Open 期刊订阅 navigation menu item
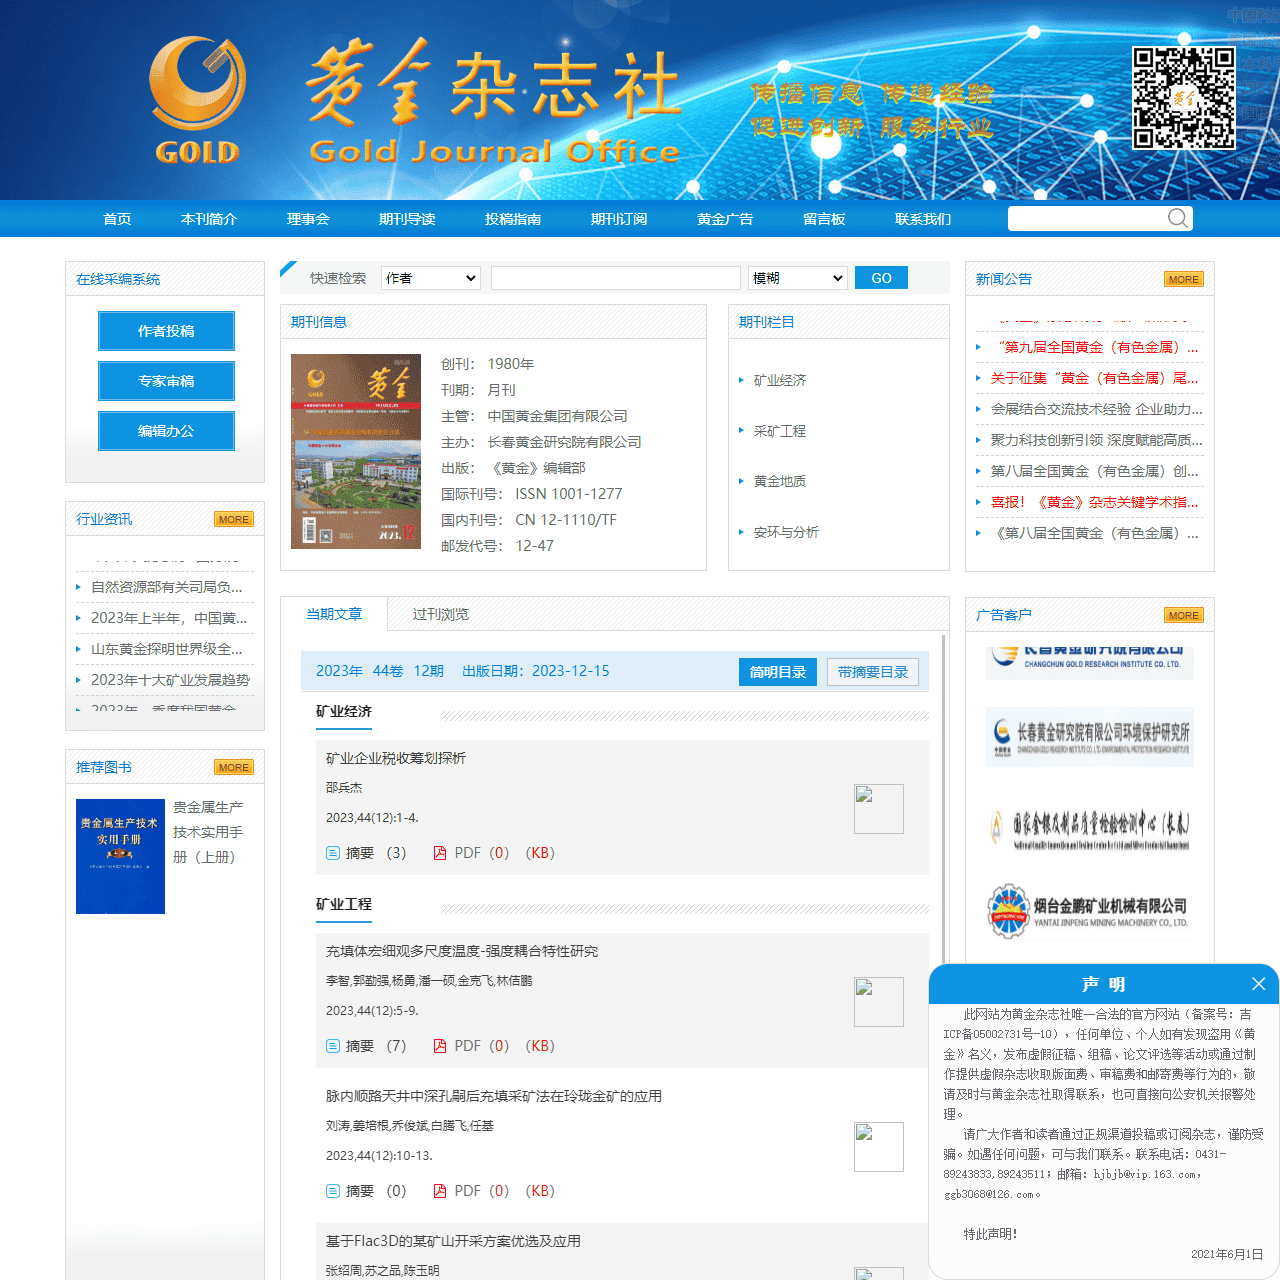The width and height of the screenshot is (1280, 1280). click(x=619, y=219)
